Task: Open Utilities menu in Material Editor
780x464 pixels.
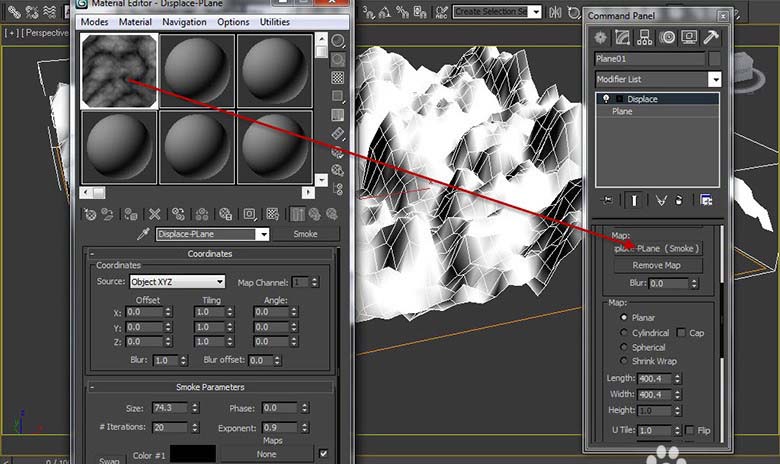Action: point(275,22)
